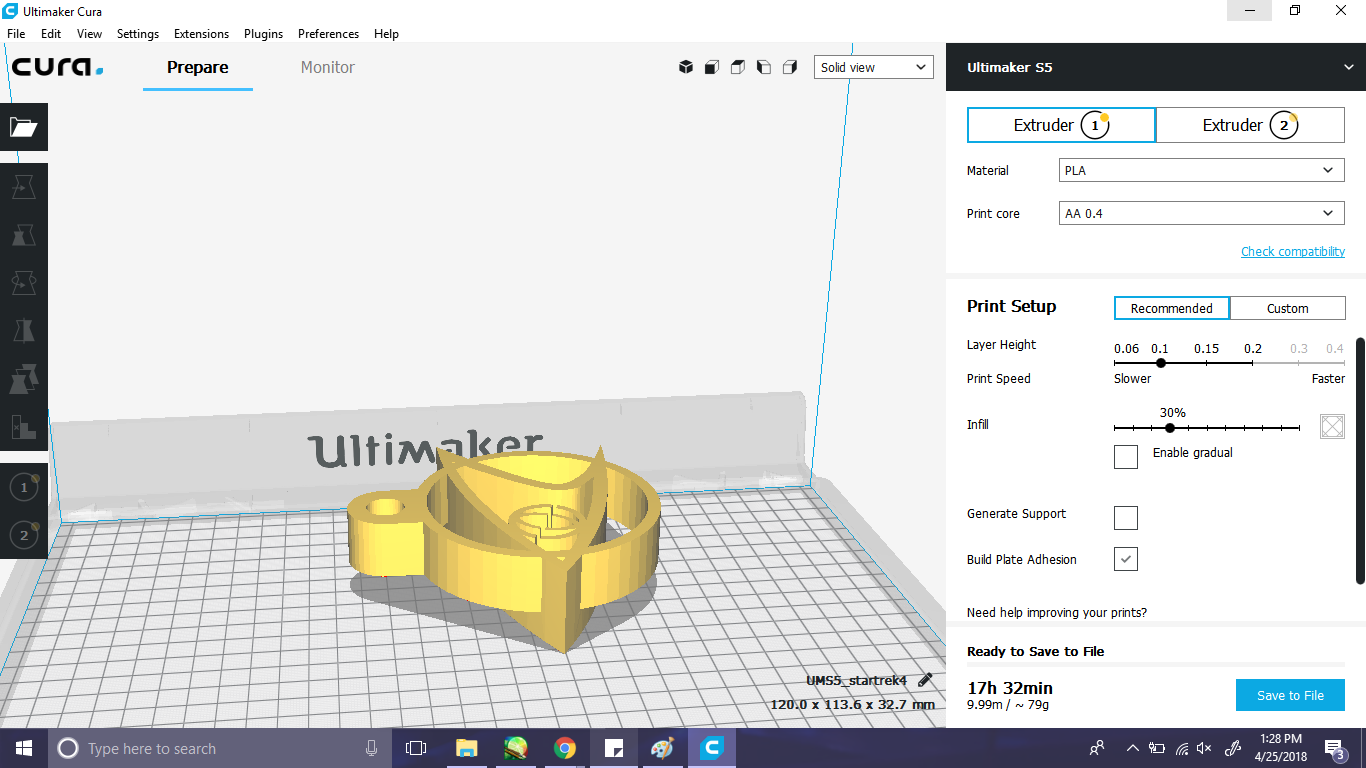Open the View menu

(x=89, y=33)
